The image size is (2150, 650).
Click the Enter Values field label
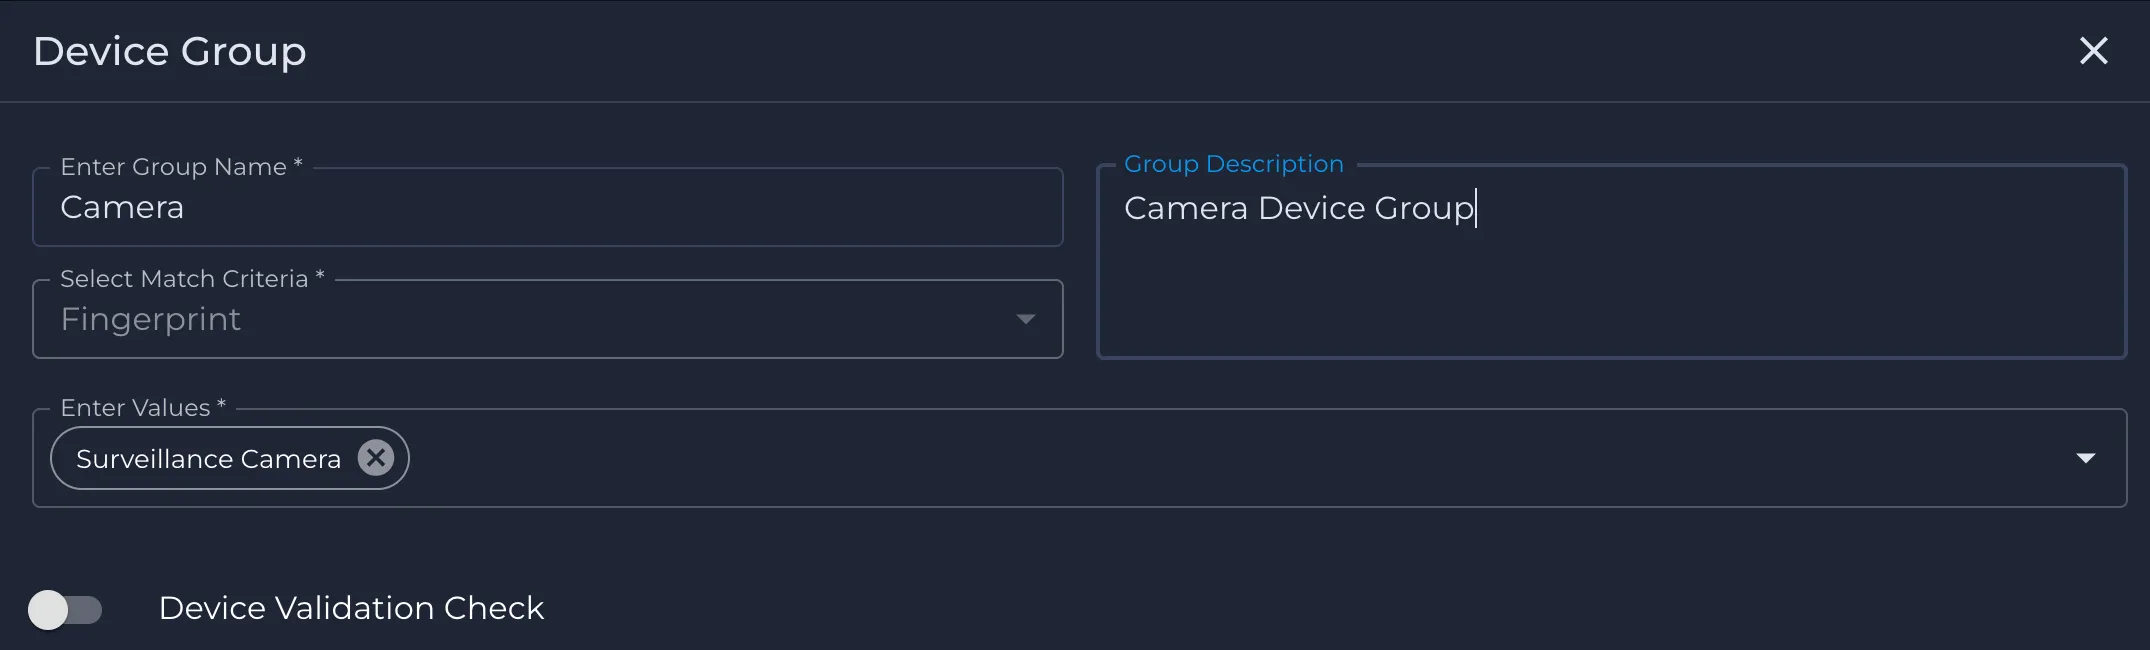coord(143,408)
